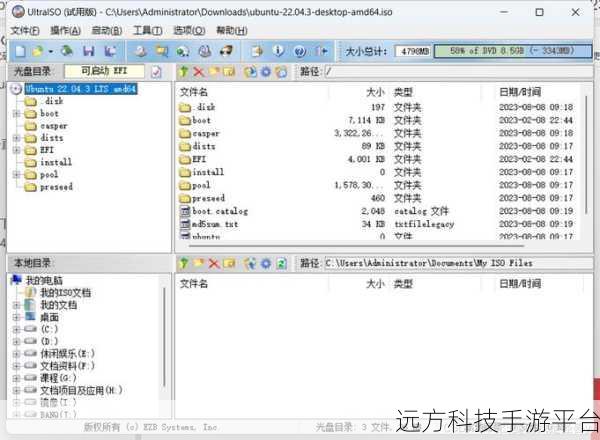Sort local list by 文件名 column header
The width and height of the screenshot is (600, 440).
click(x=194, y=284)
